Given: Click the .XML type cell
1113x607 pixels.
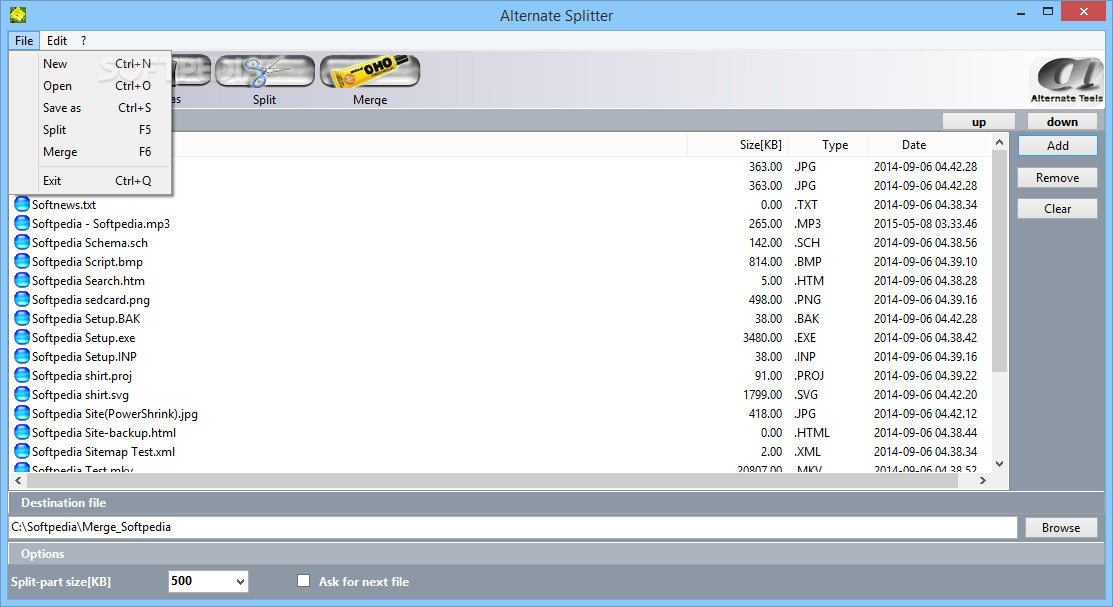Looking at the screenshot, I should [x=807, y=452].
